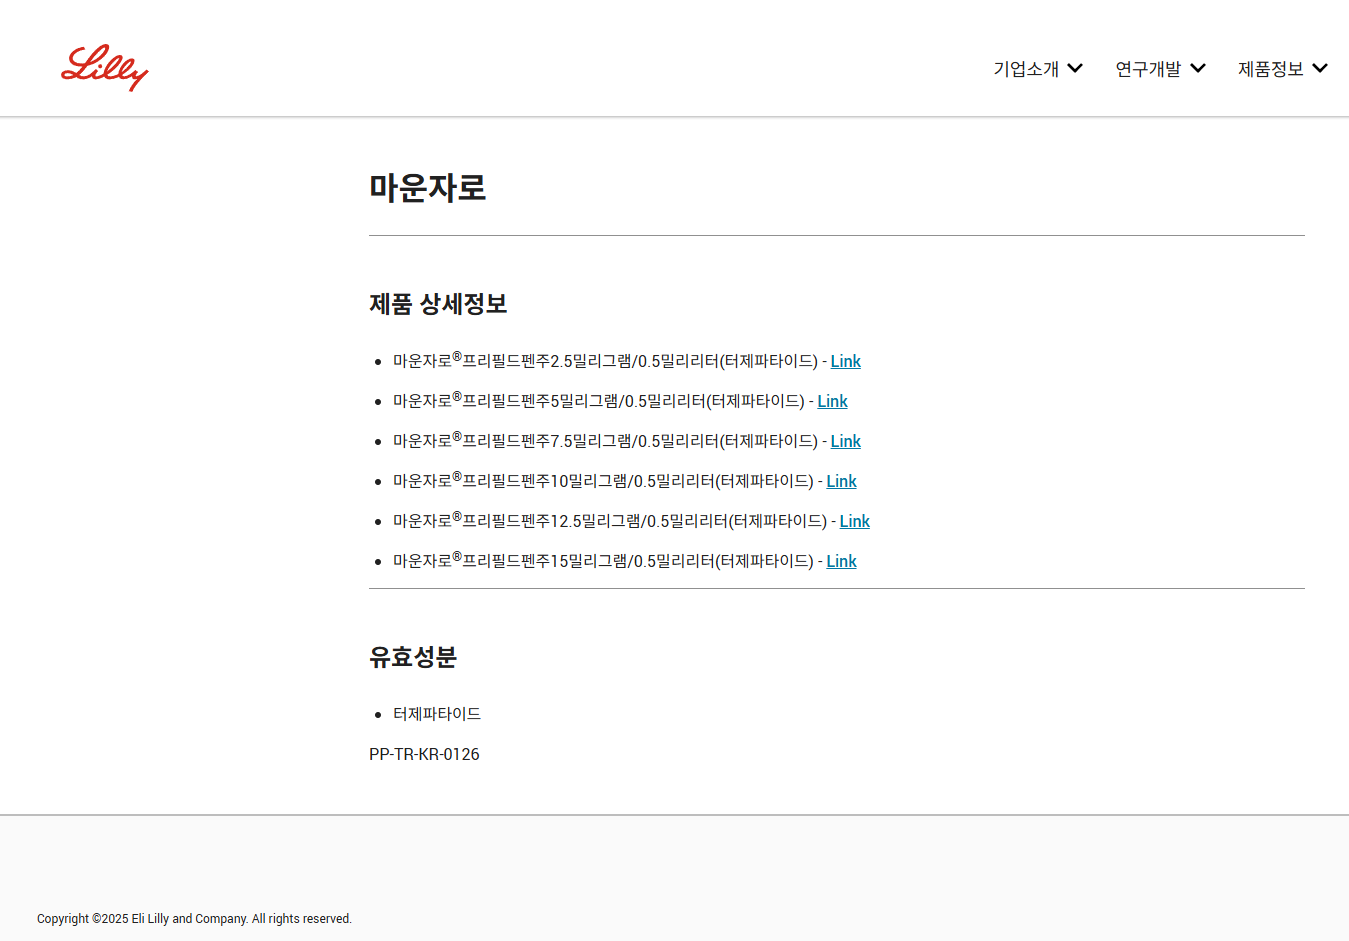Click the 마운자로 프리필드펜주12.5밀리그램 product name text
Image resolution: width=1349 pixels, height=941 pixels.
pyautogui.click(x=610, y=521)
